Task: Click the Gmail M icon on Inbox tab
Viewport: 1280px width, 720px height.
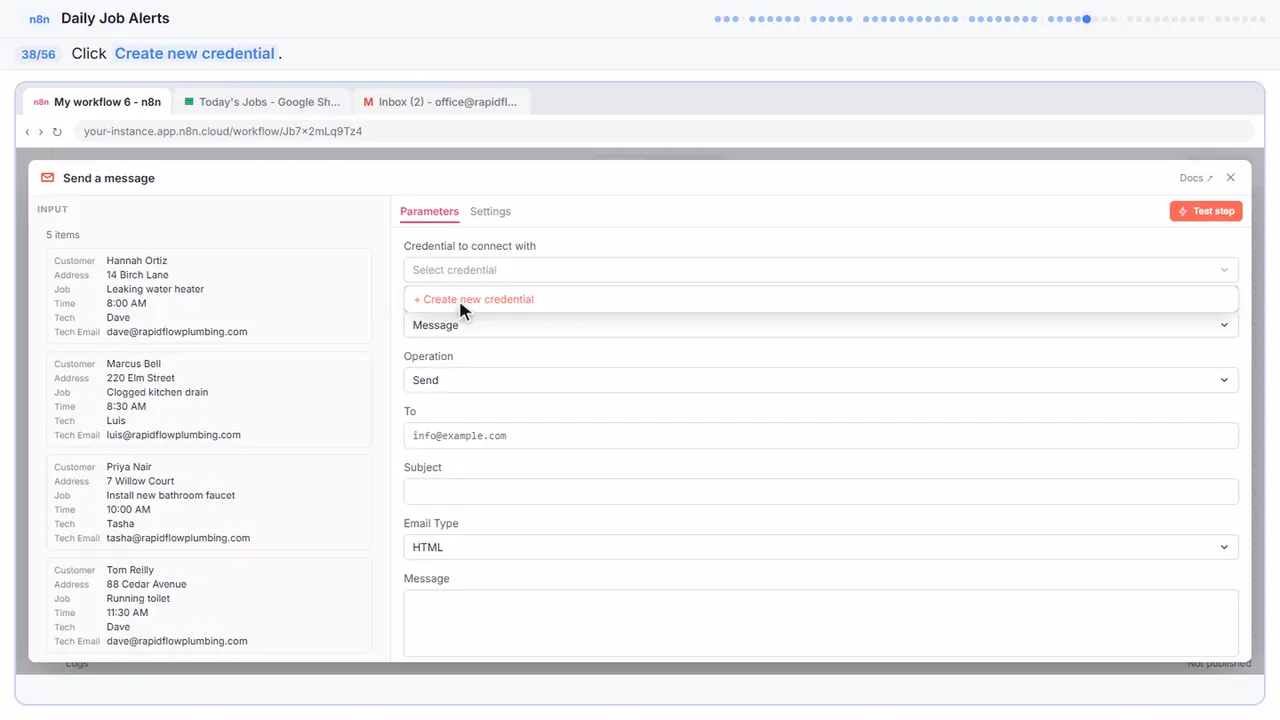Action: pyautogui.click(x=369, y=102)
